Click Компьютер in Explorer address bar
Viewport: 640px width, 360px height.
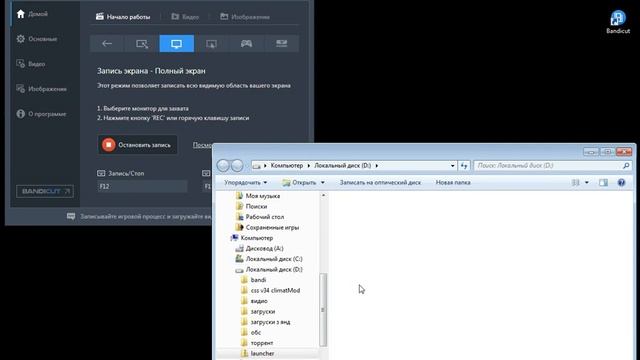[287, 165]
